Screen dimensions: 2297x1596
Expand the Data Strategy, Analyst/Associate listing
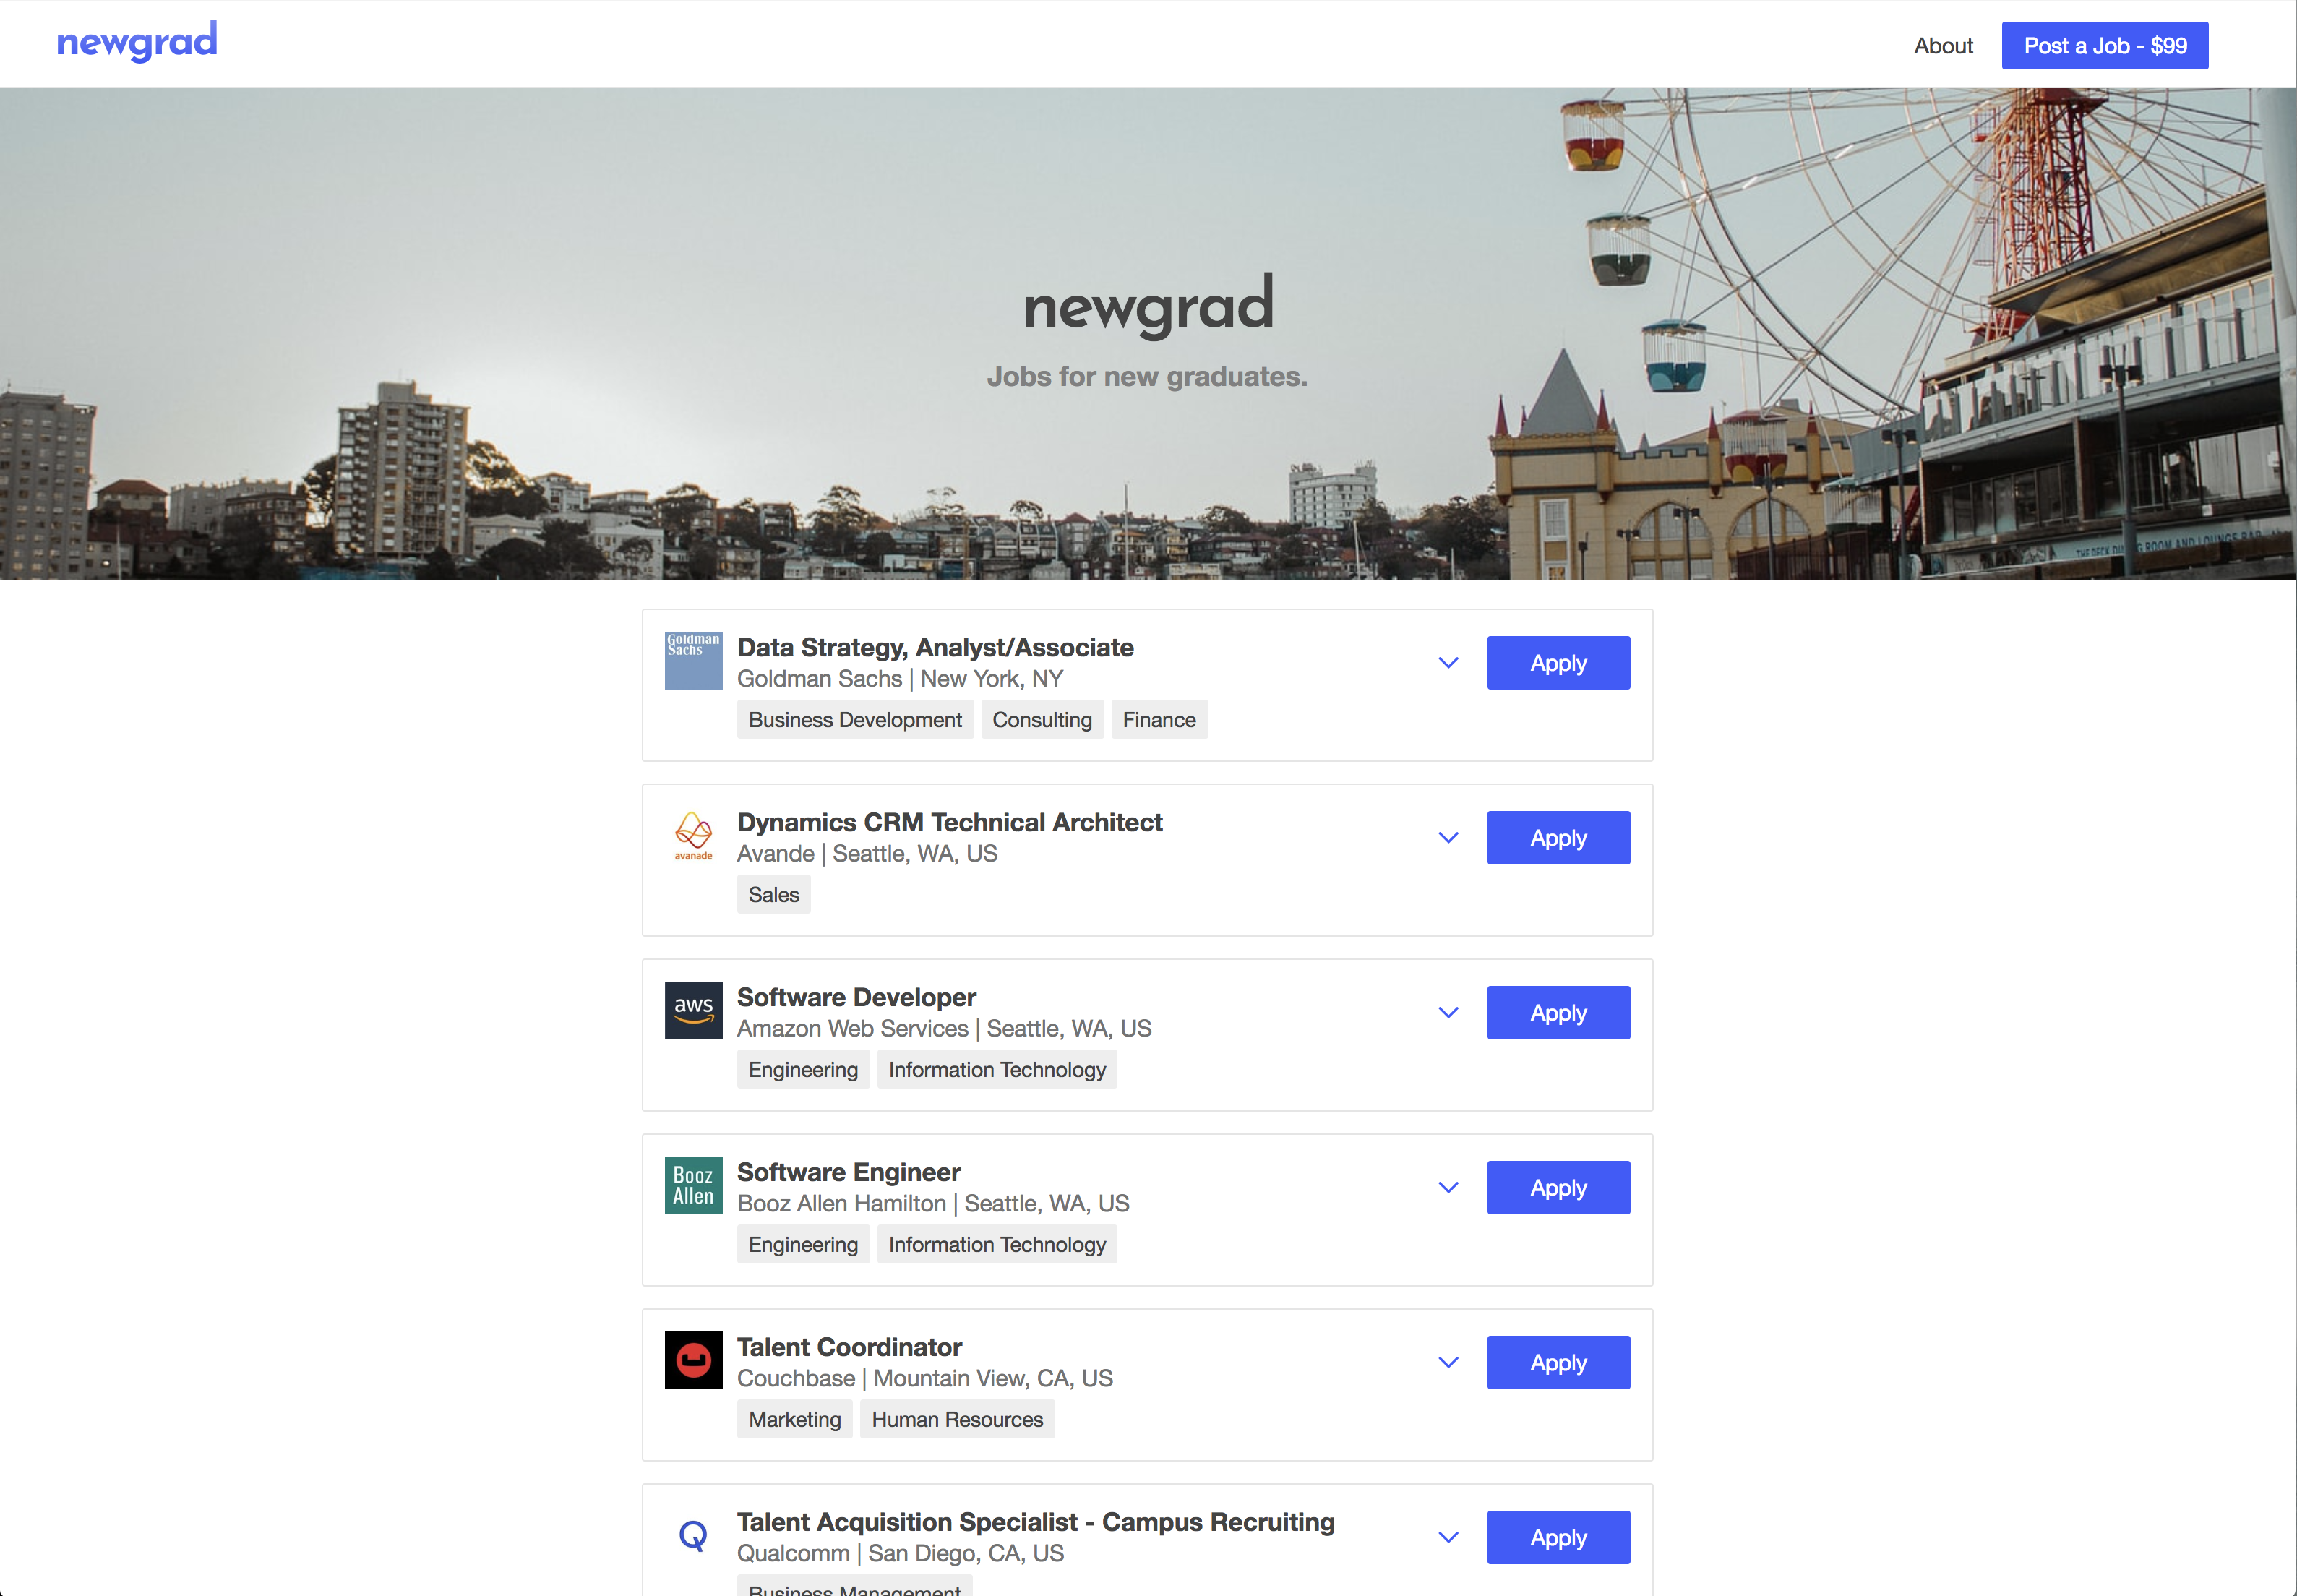tap(1448, 663)
